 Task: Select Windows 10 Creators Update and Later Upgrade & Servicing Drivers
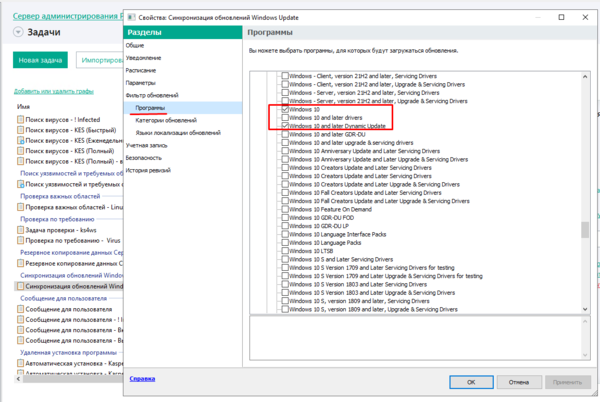click(374, 184)
